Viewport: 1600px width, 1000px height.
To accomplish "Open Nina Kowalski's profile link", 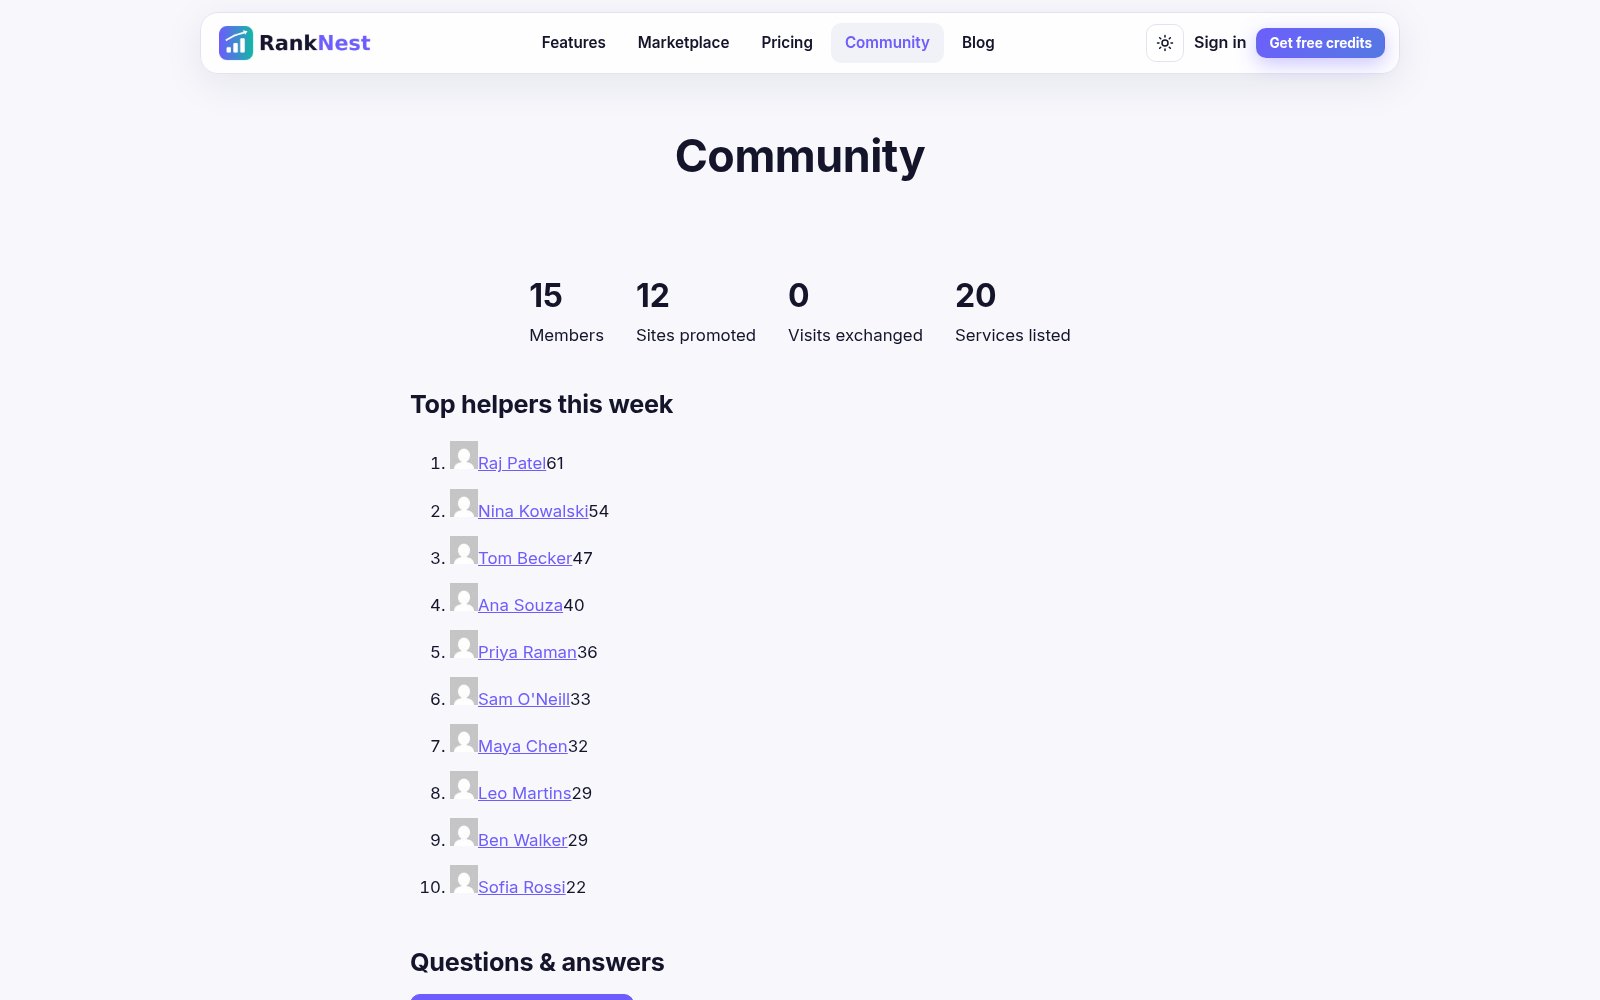I will coord(533,511).
